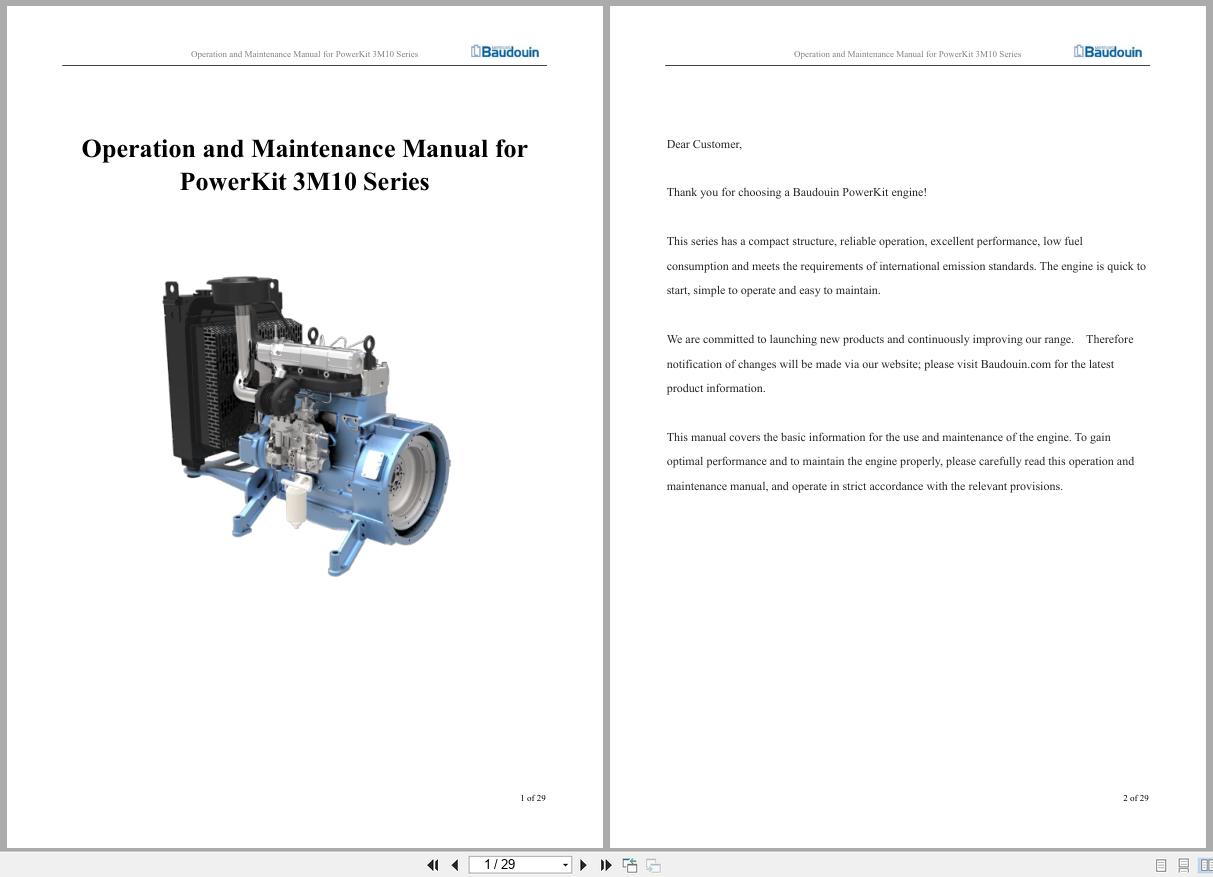Advance to the next page
The image size is (1213, 877).
point(583,864)
